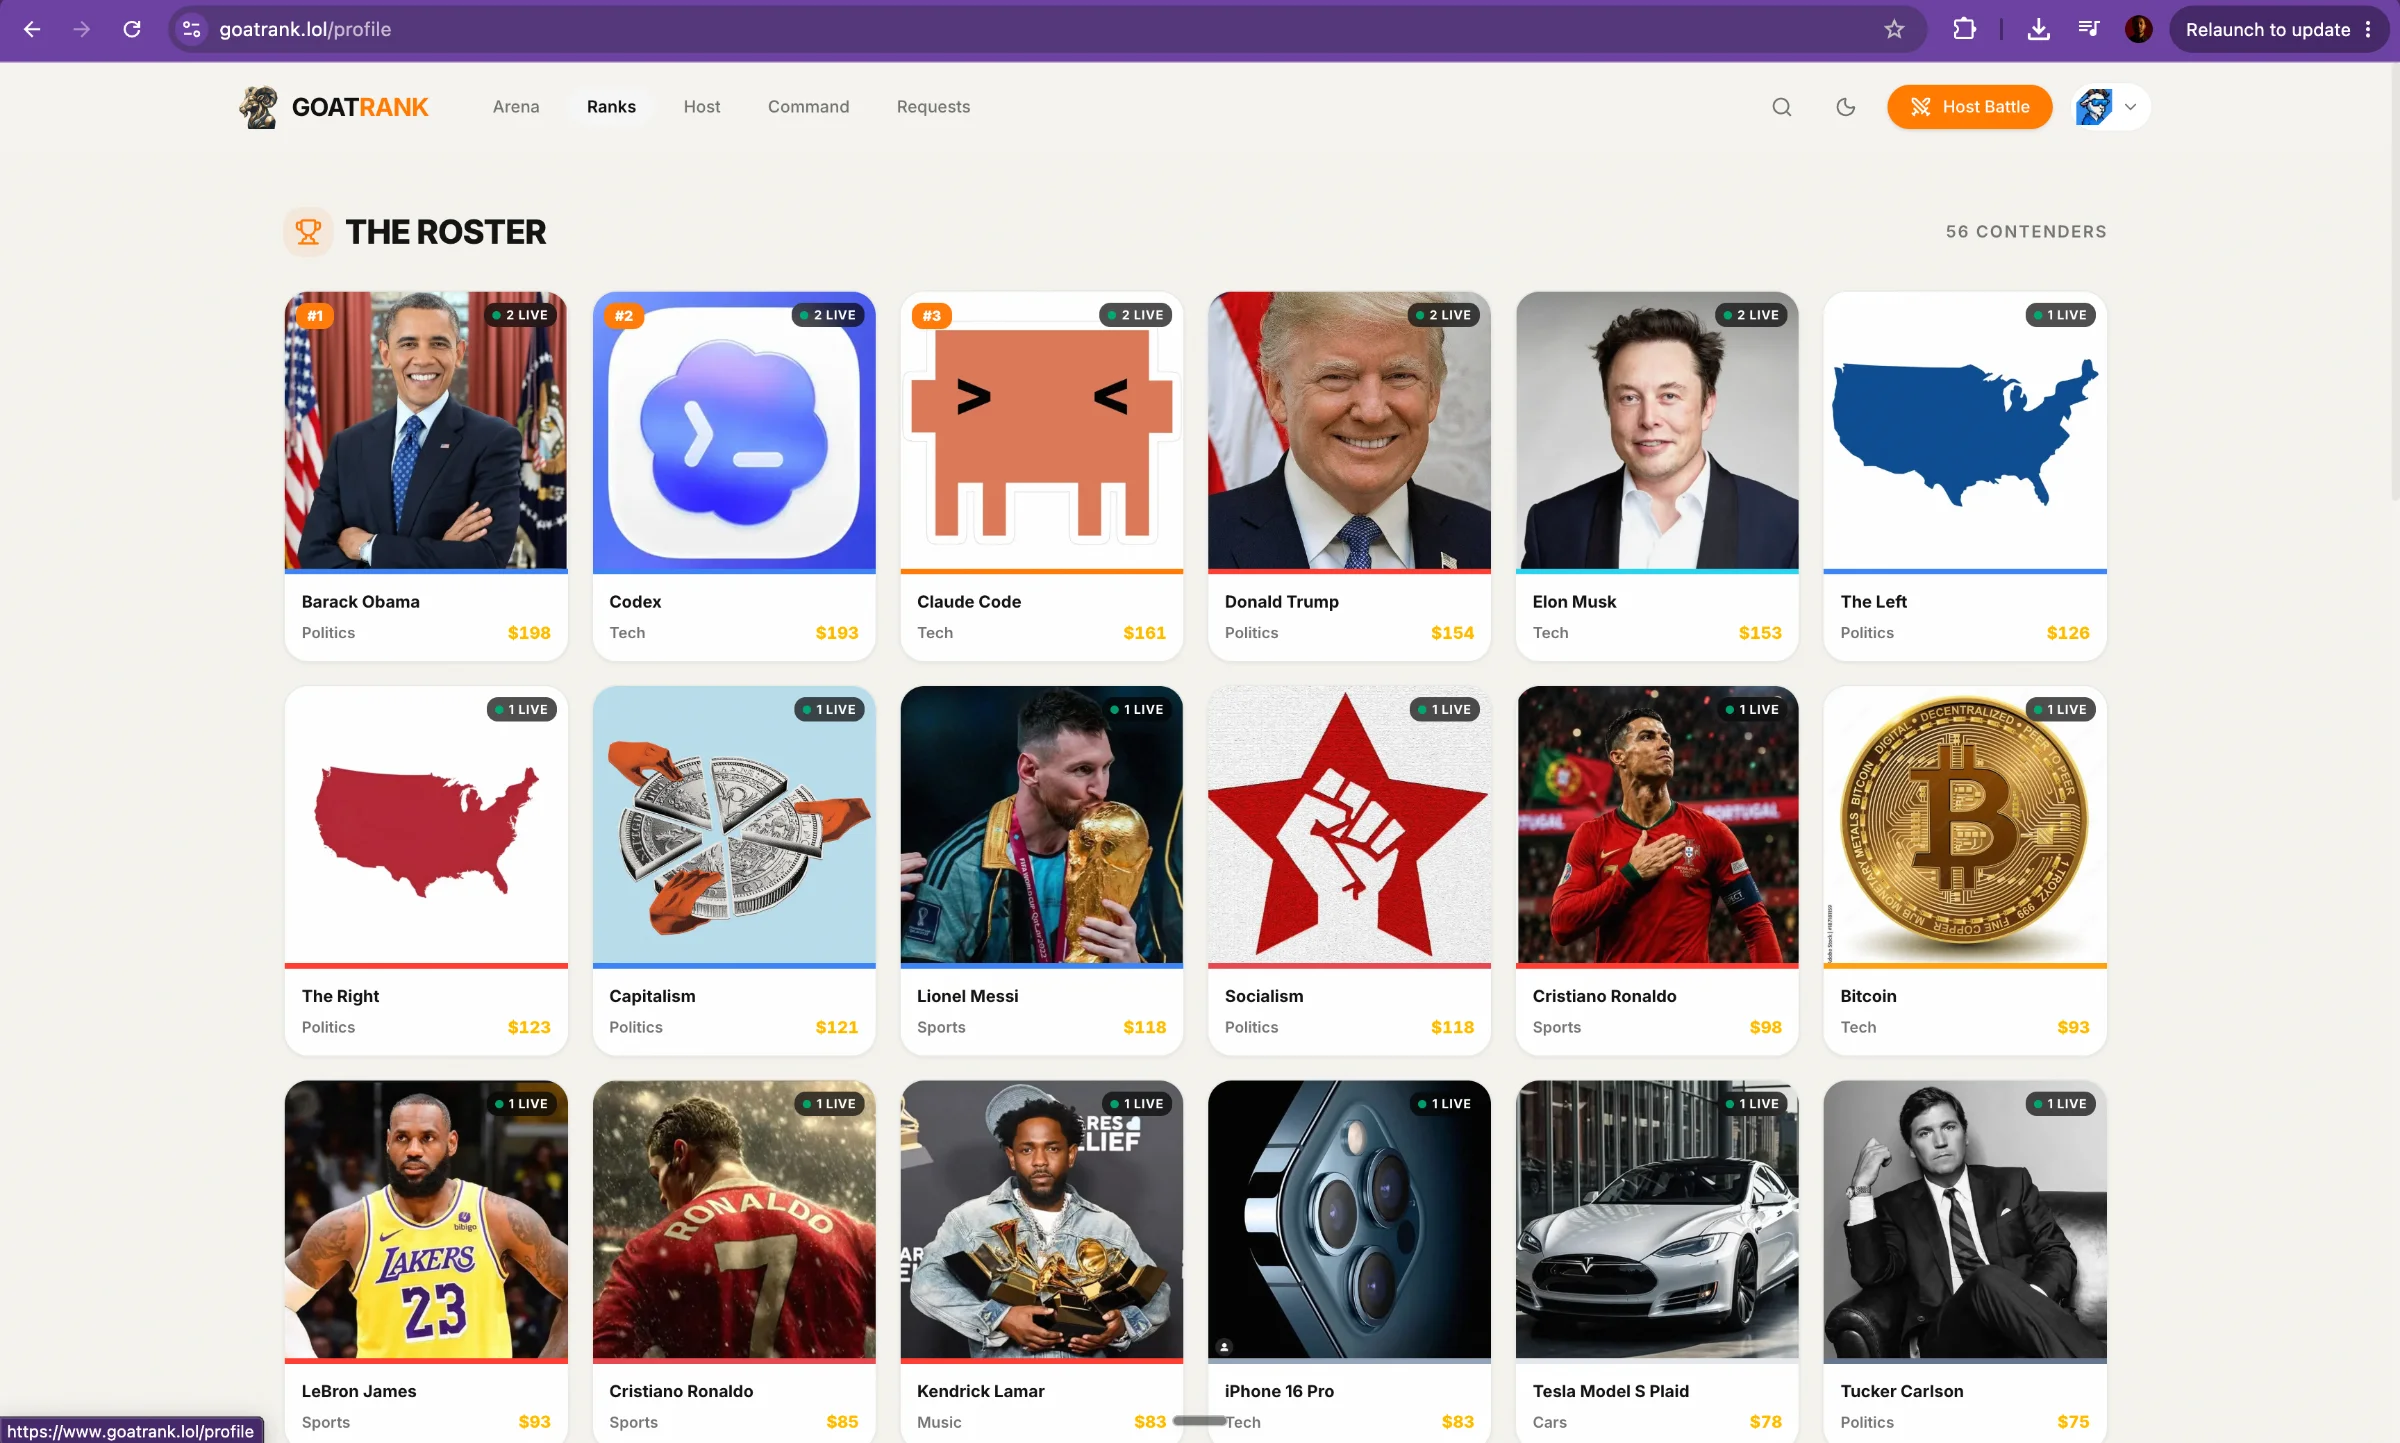Screen dimensions: 2400x1443
Task: Select the LeBron James Lakers photo
Action: [x=426, y=1219]
